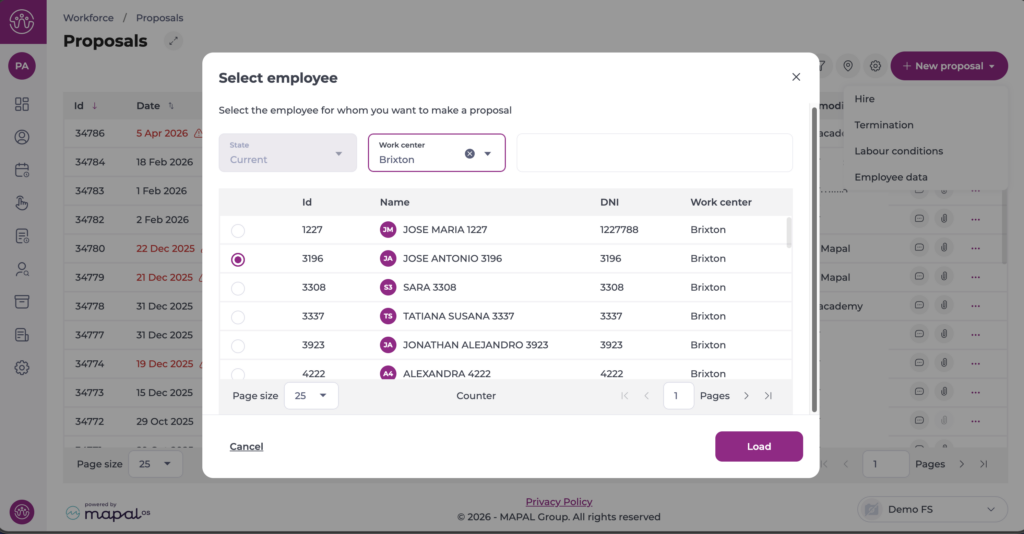Click the Load button
This screenshot has width=1024, height=534.
click(x=758, y=446)
